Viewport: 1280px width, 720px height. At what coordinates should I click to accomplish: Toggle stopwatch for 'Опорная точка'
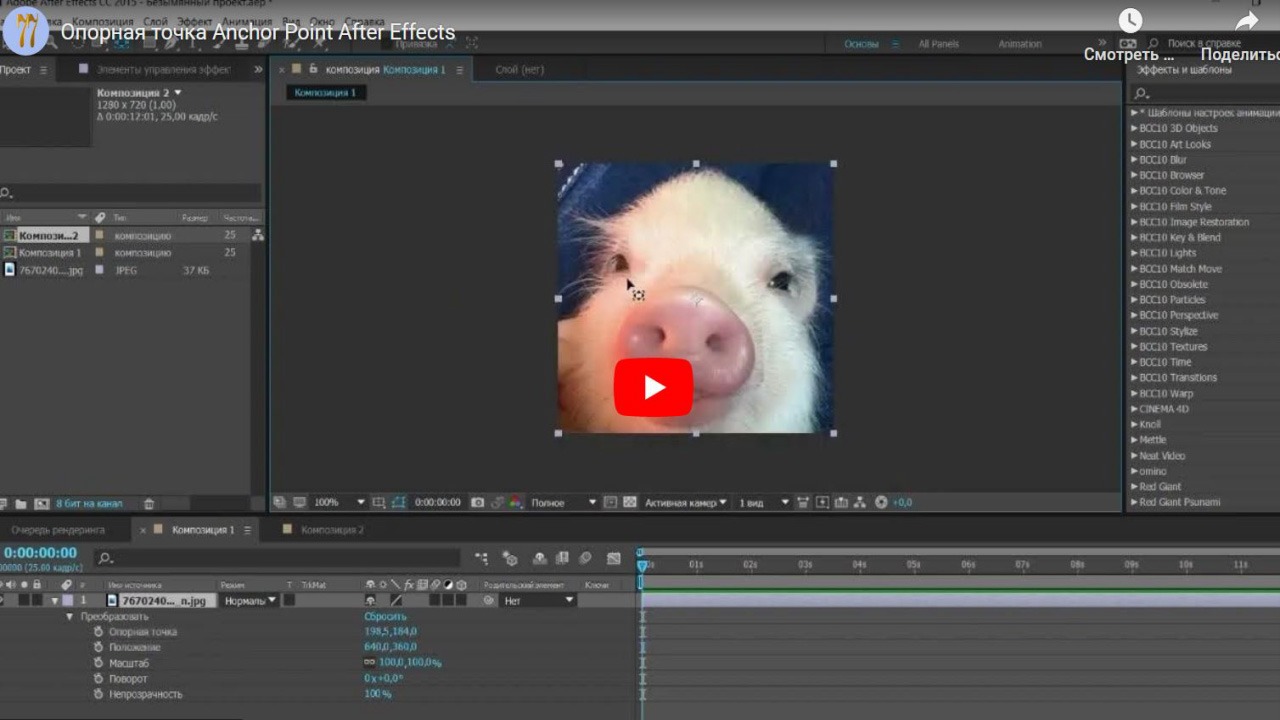98,632
